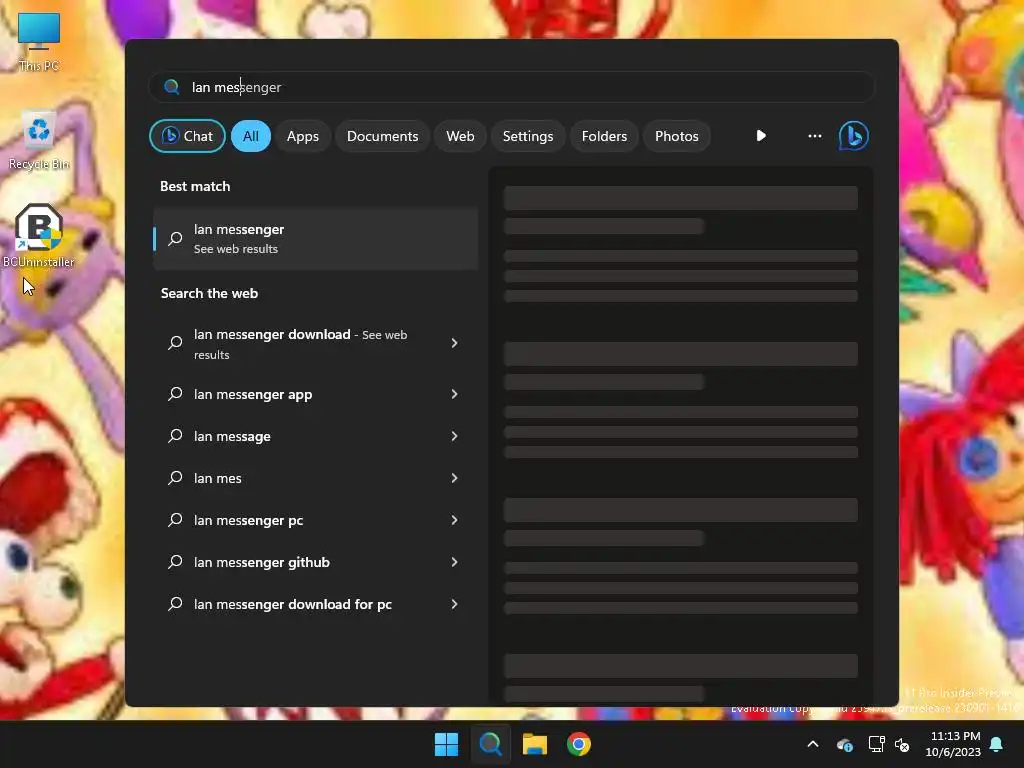The width and height of the screenshot is (1024, 768).
Task: Click into the search text field
Action: 511,87
